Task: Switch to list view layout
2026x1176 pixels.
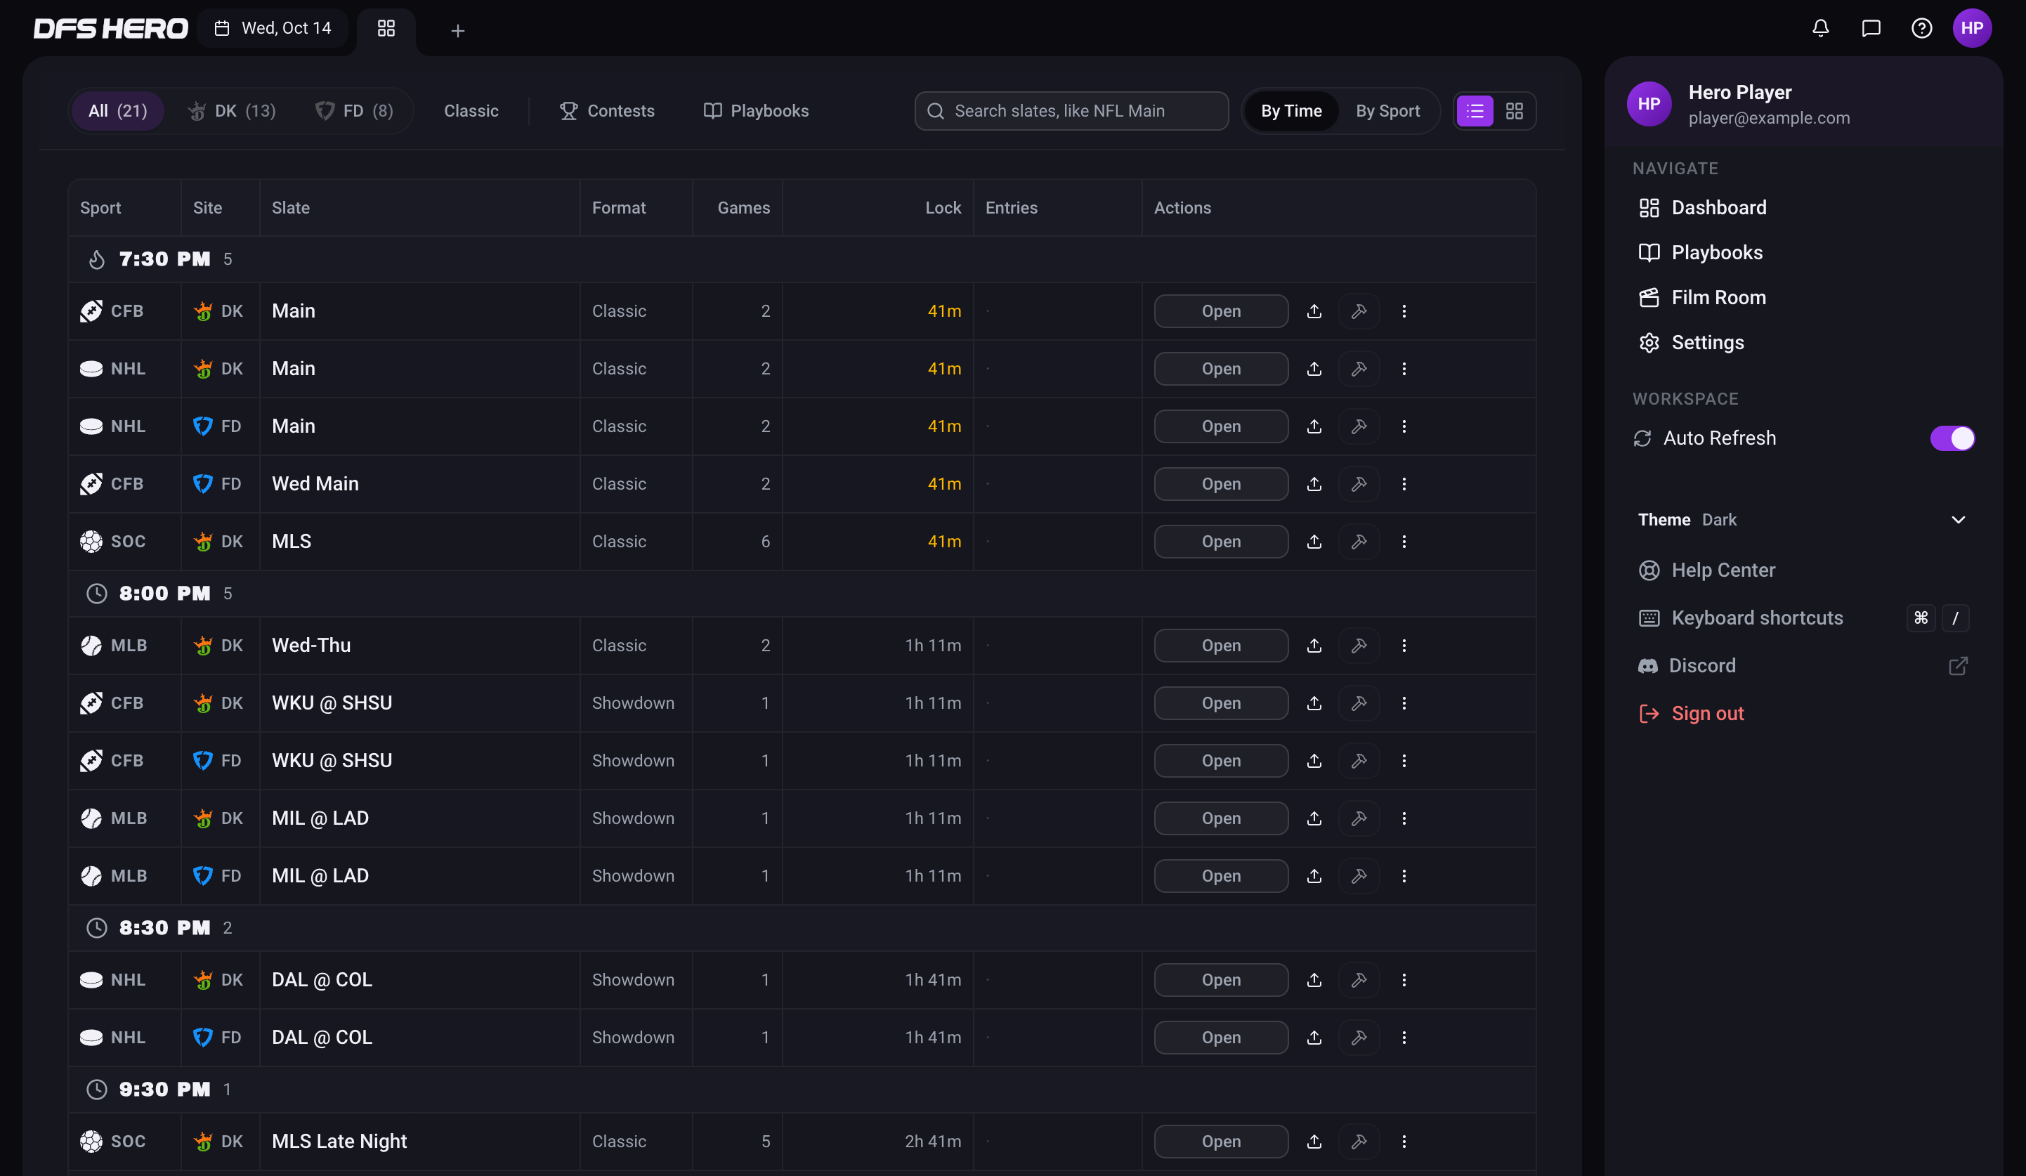Action: (1475, 111)
